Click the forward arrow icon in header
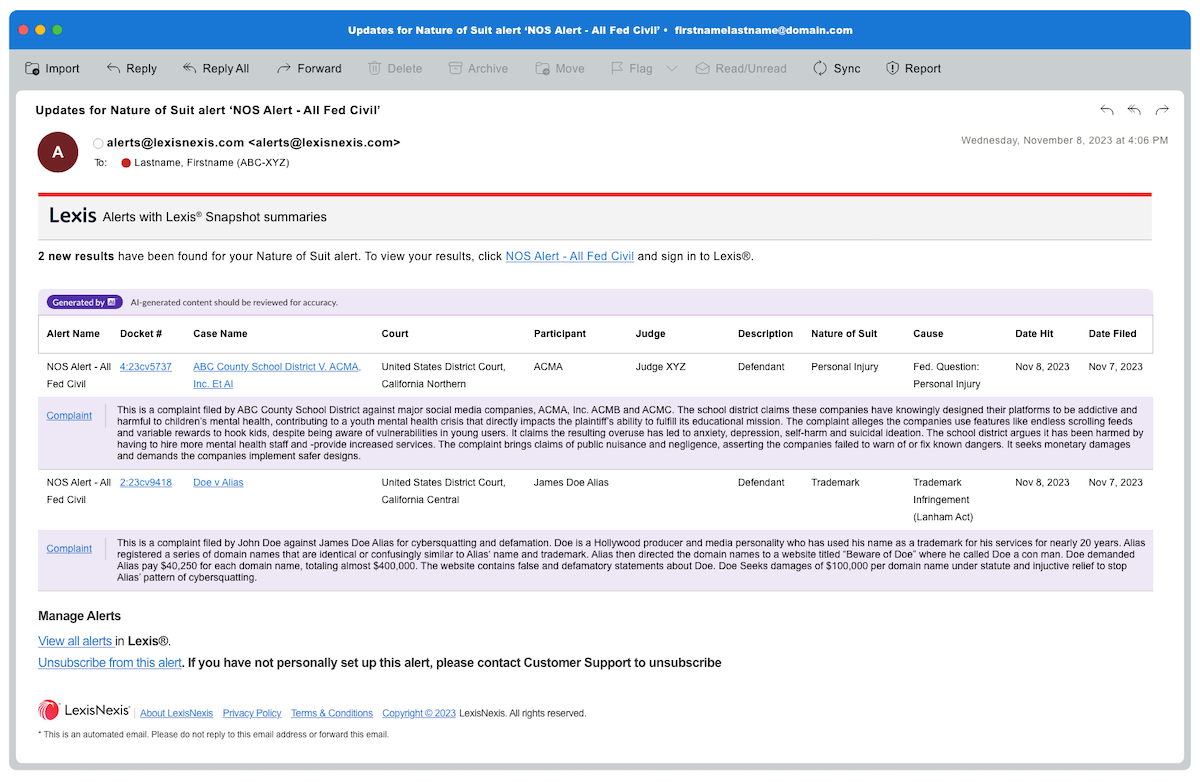The image size is (1200, 782). coord(1162,110)
